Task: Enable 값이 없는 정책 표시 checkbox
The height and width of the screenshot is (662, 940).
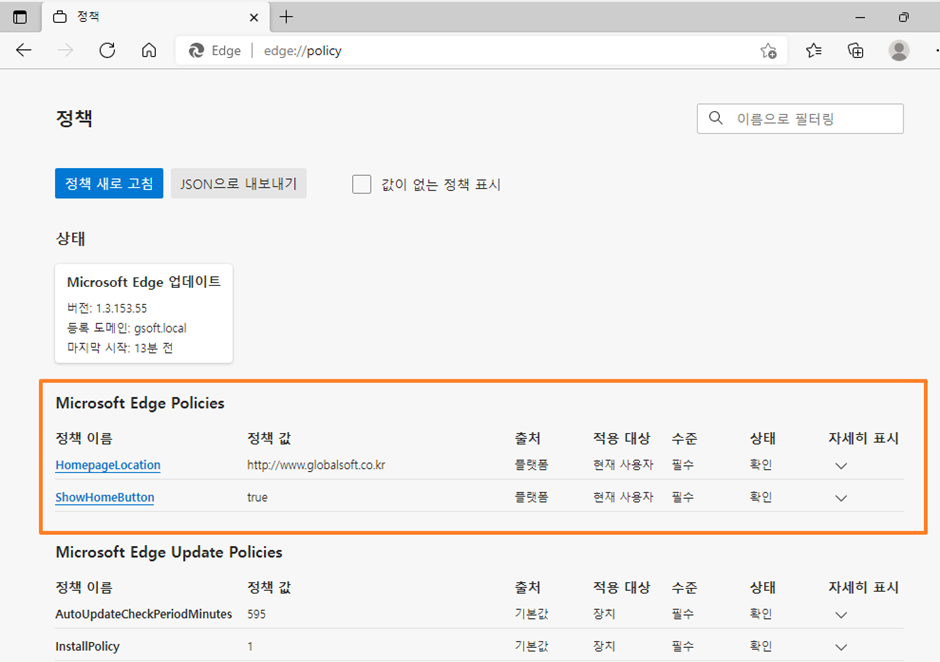Action: tap(361, 184)
